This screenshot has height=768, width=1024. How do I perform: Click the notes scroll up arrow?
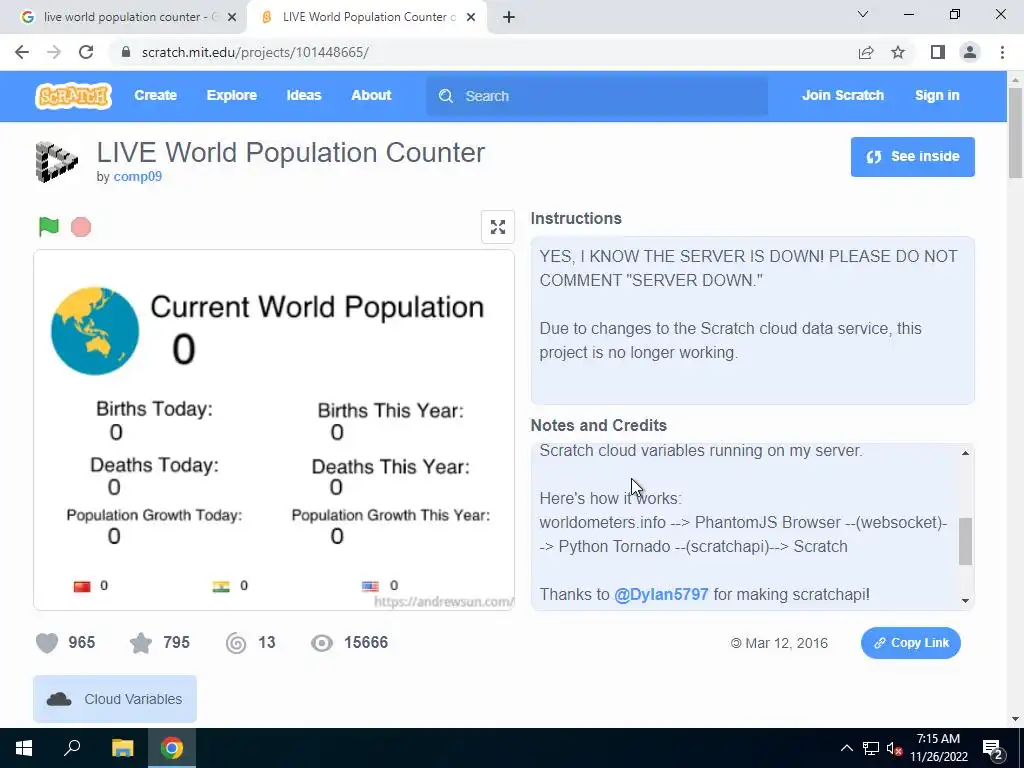point(965,453)
